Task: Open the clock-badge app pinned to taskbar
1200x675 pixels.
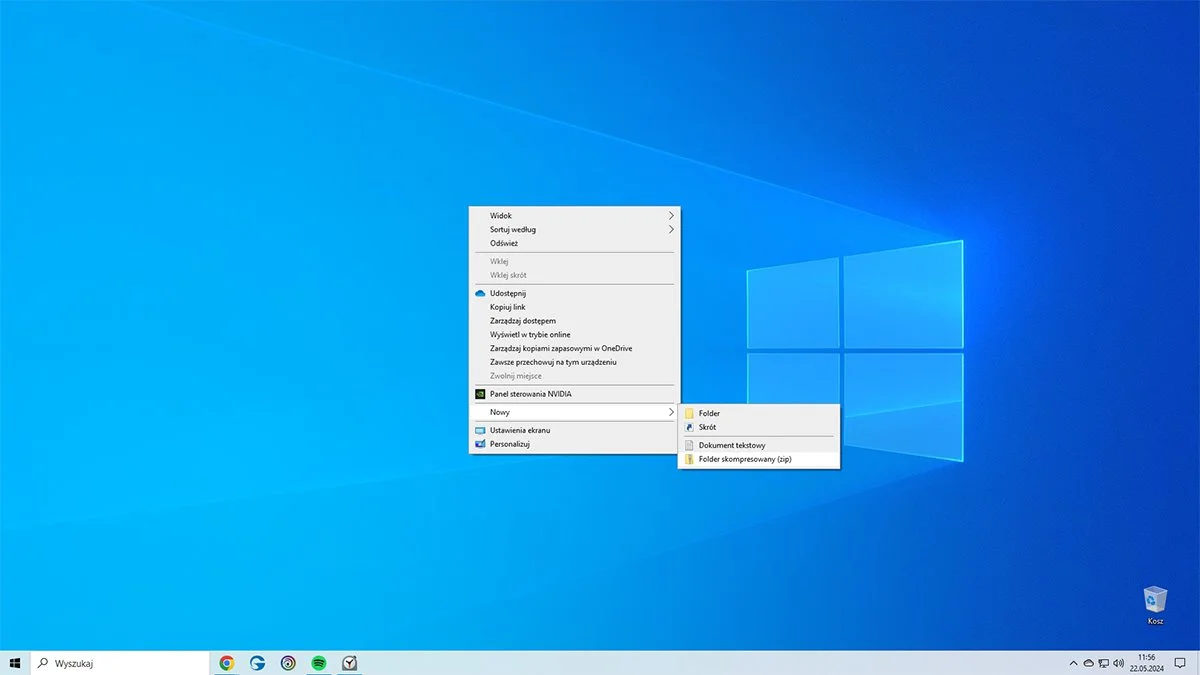Action: [x=349, y=662]
